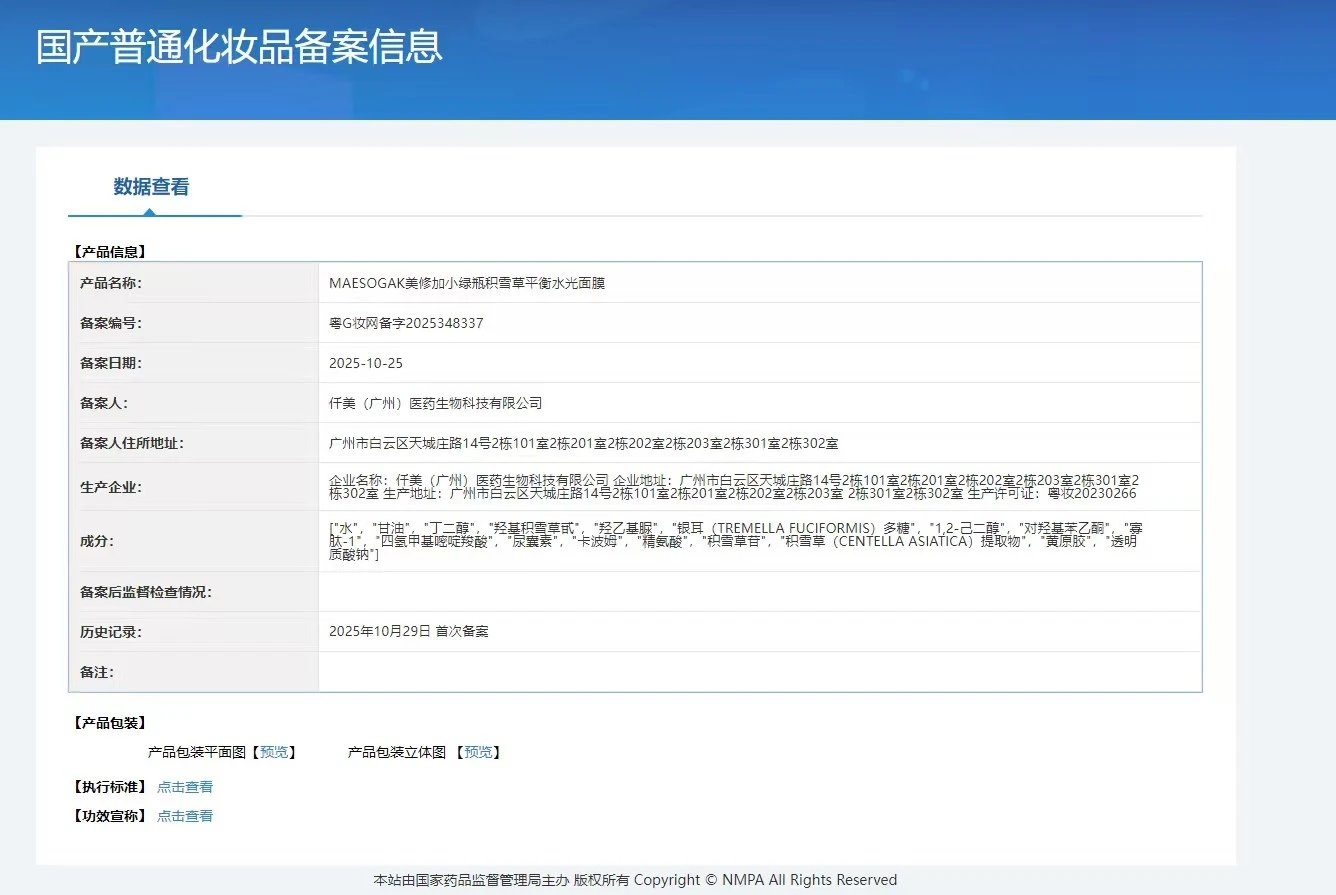Click the 产品包装平面图 label text
This screenshot has width=1336, height=895.
[197, 752]
